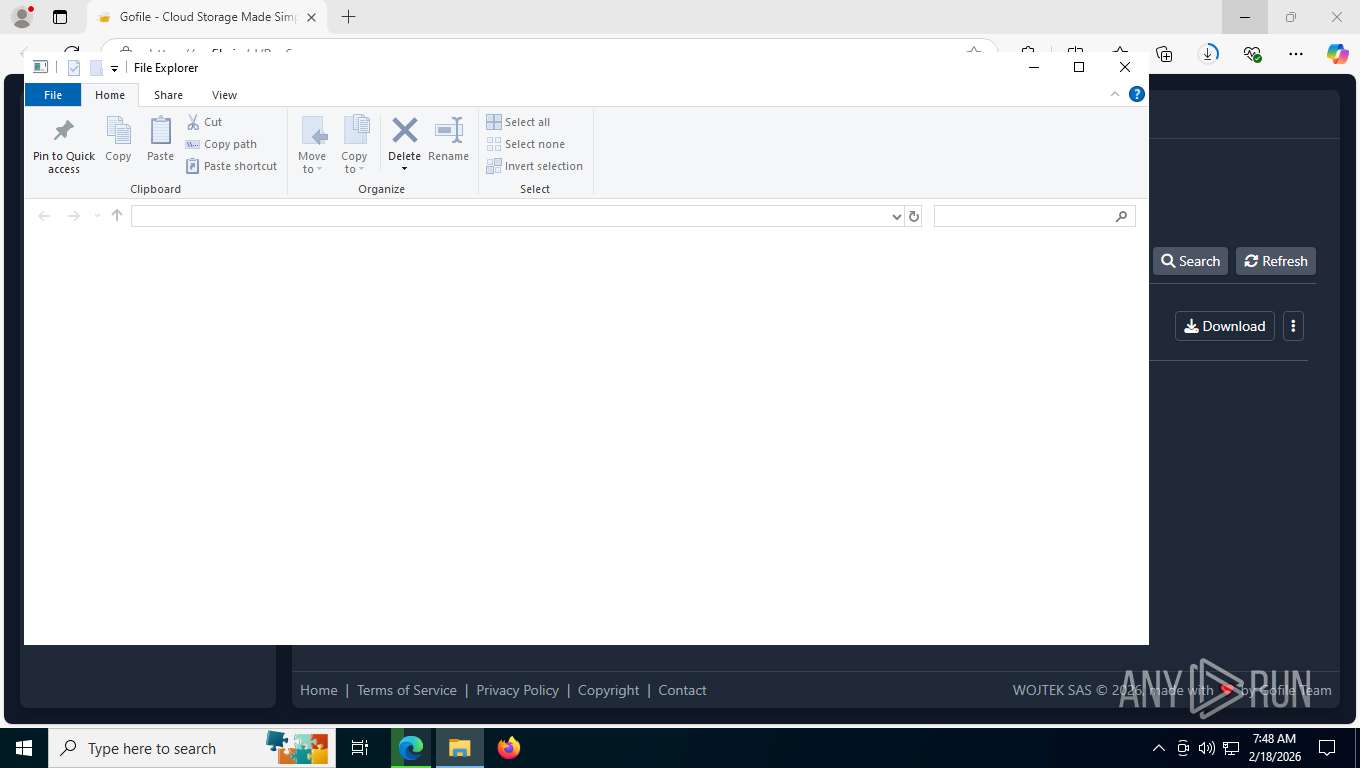Image resolution: width=1360 pixels, height=768 pixels.
Task: Open a new Edge tab
Action: tap(348, 17)
